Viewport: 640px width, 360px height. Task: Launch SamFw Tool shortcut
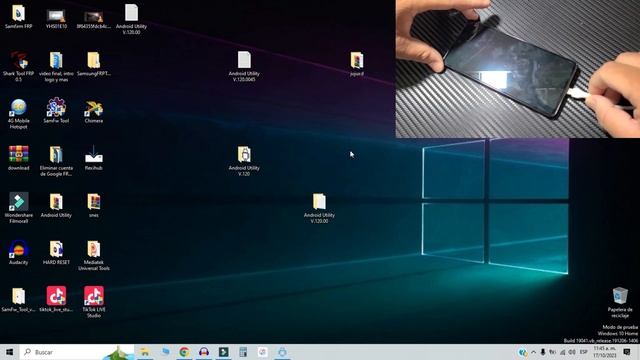pyautogui.click(x=56, y=111)
